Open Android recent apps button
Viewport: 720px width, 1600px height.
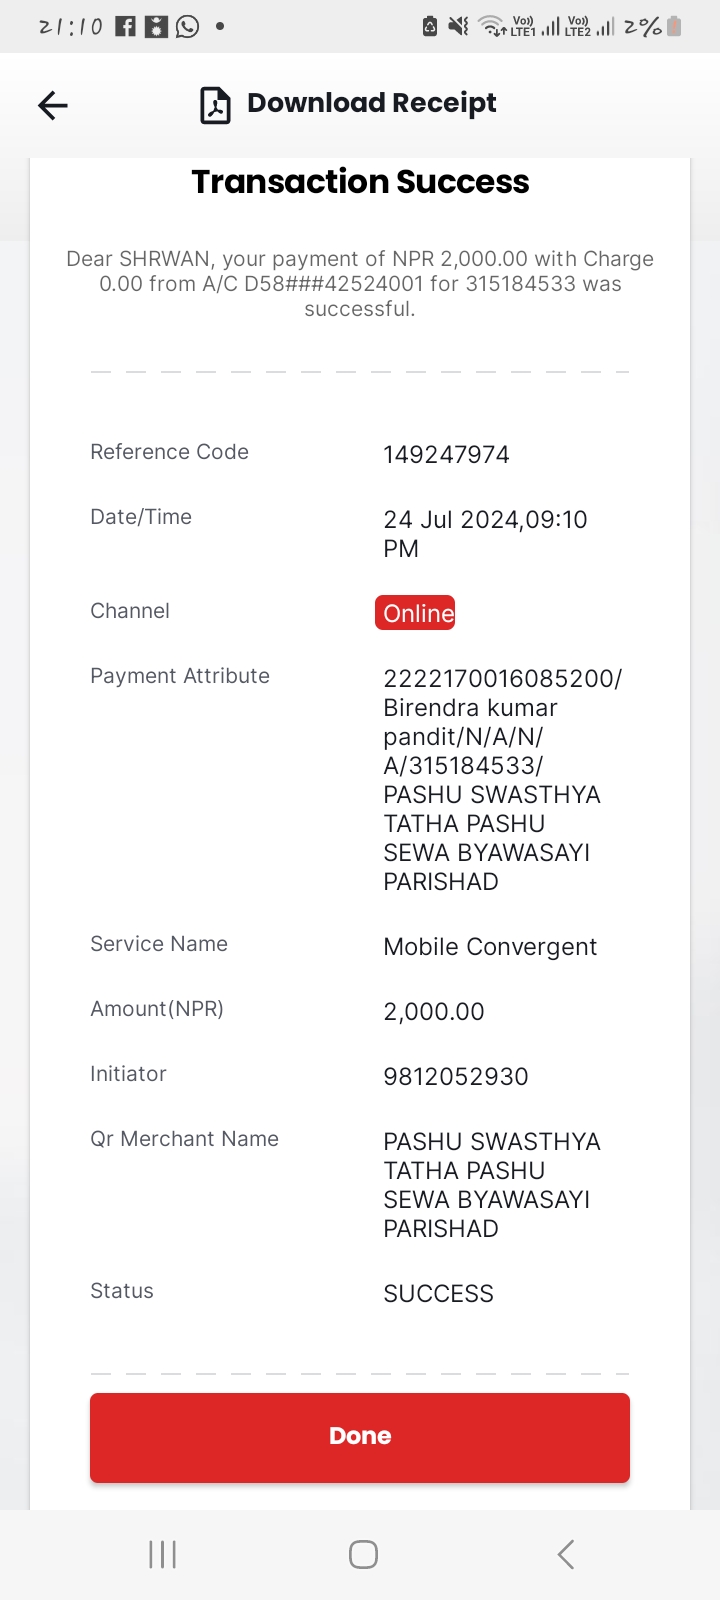click(x=162, y=1554)
